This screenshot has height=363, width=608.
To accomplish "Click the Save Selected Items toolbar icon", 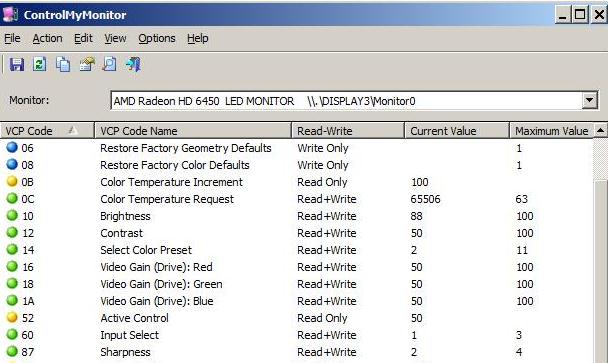I will click(x=17, y=64).
